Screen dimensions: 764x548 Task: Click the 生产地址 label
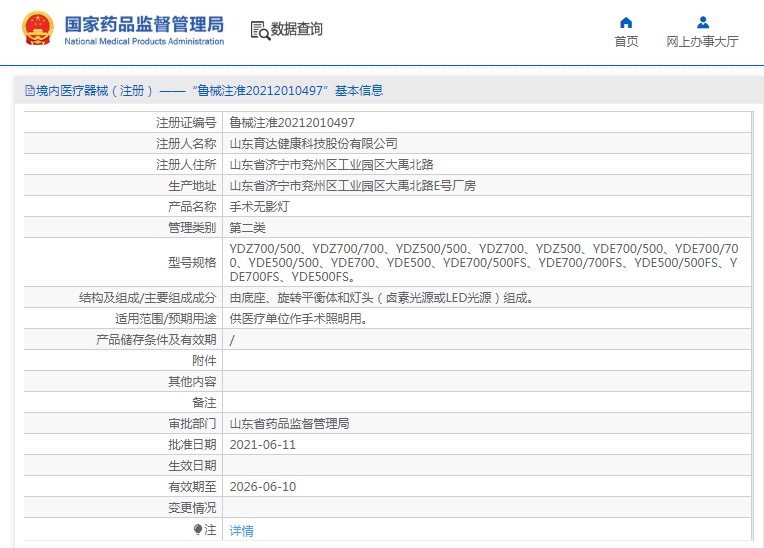[192, 186]
